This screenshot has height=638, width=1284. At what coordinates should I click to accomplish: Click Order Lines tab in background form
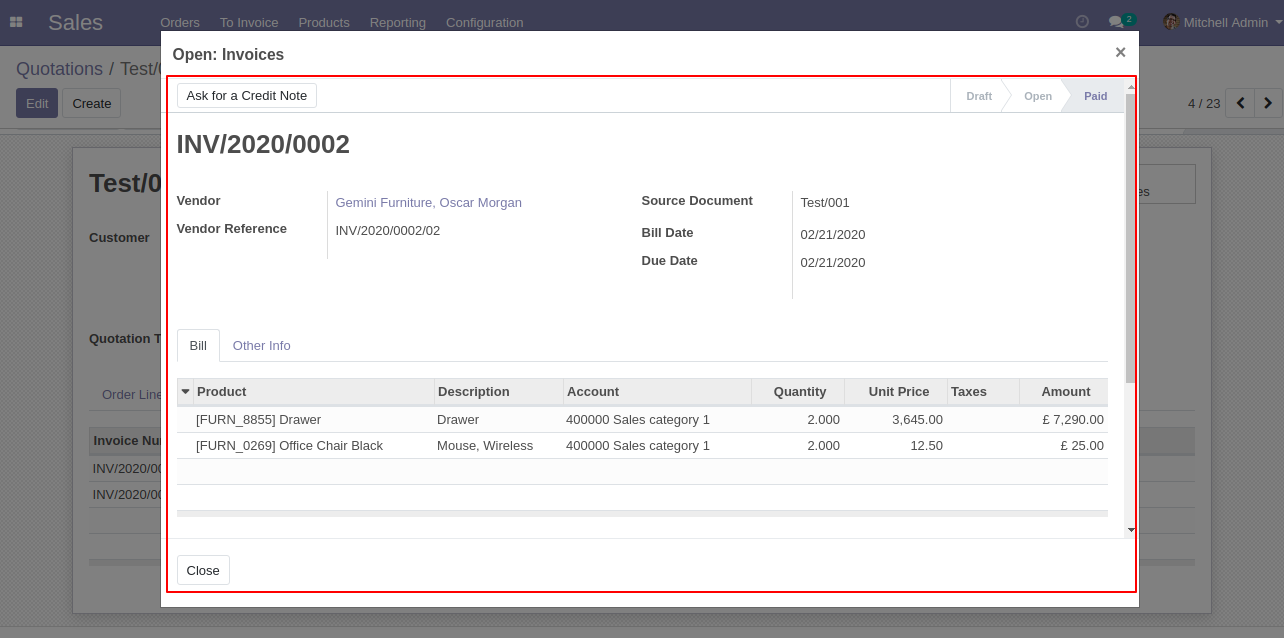click(131, 394)
